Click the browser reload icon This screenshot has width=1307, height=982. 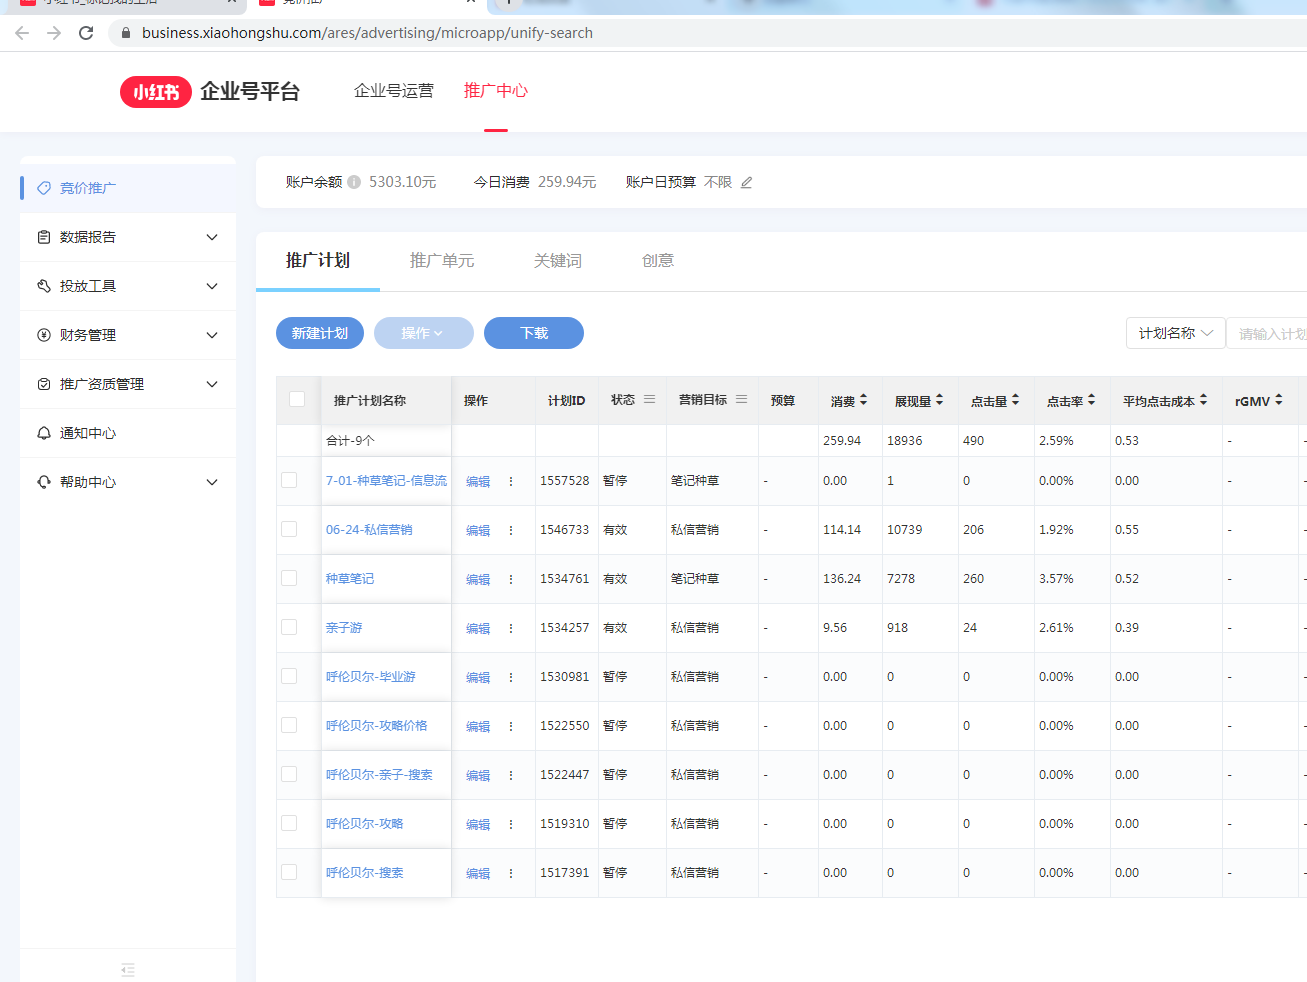click(86, 32)
